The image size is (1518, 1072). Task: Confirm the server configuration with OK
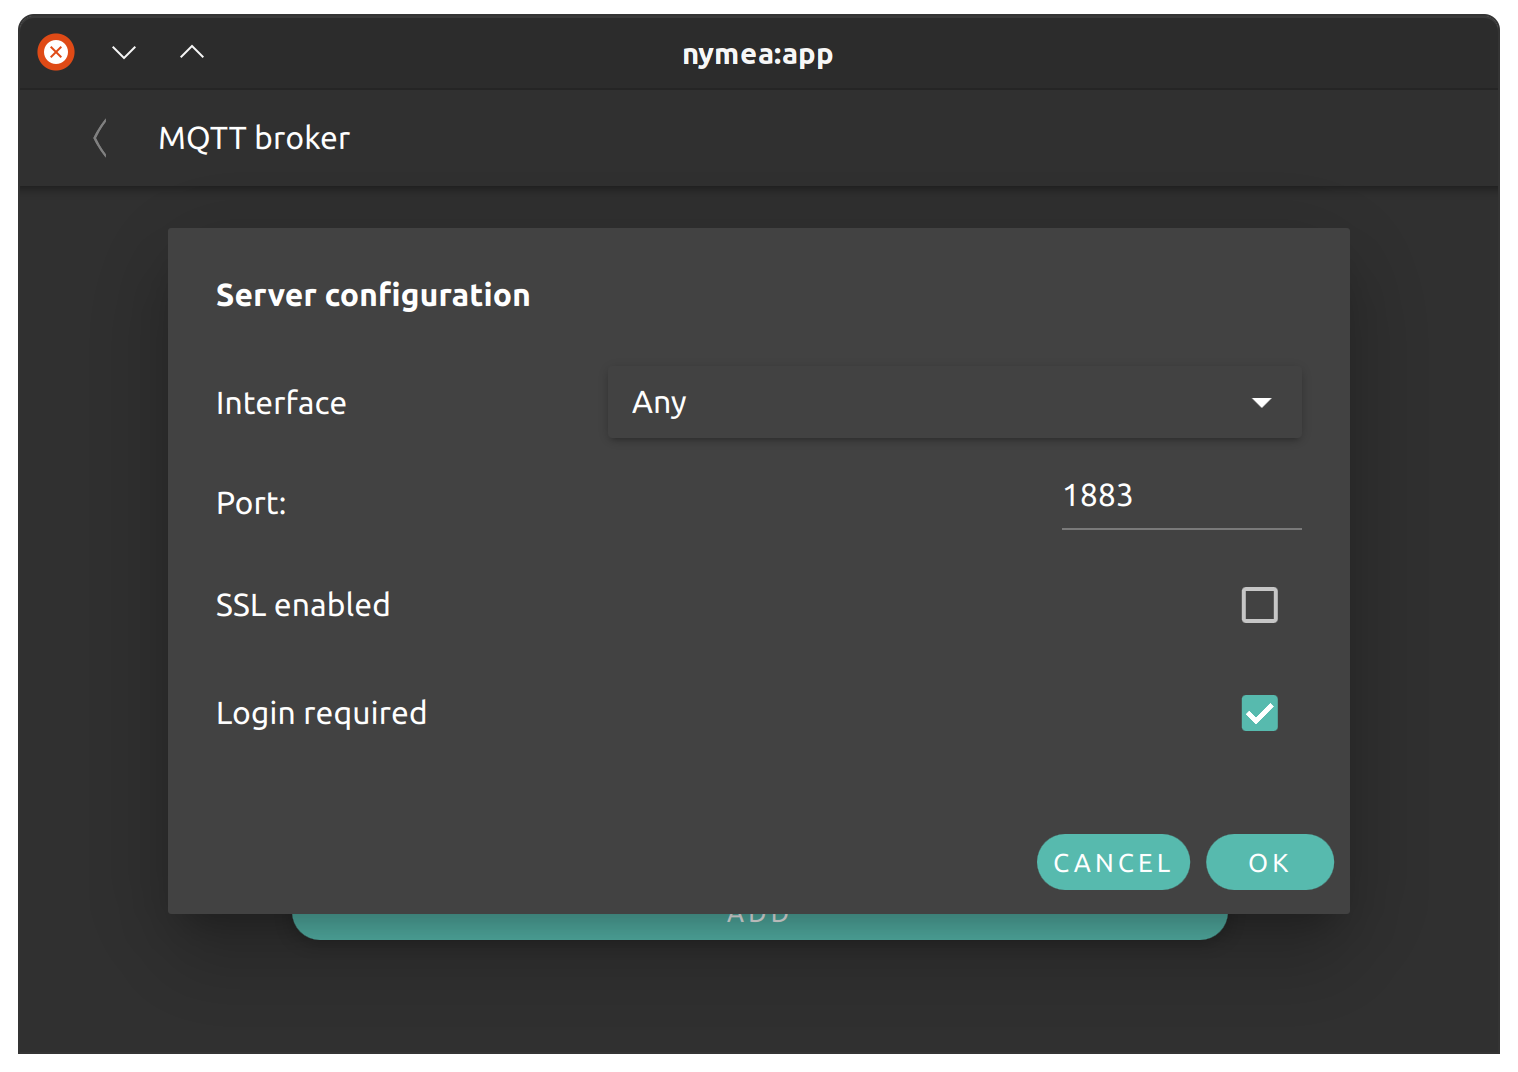pos(1269,862)
